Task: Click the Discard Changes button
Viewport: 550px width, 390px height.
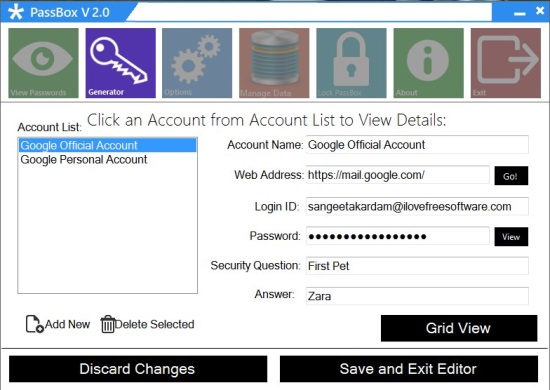Action: point(138,369)
